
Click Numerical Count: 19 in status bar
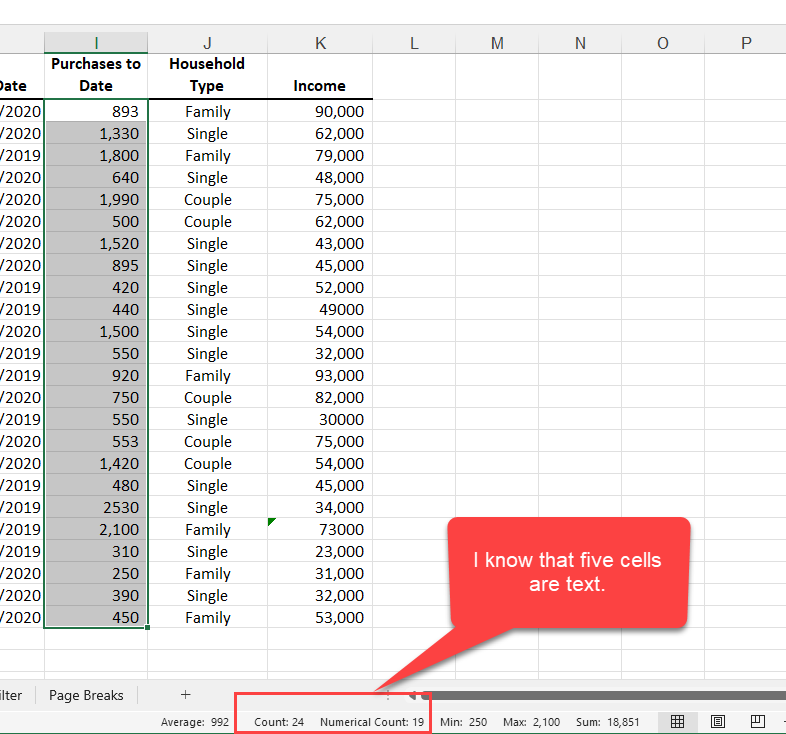(372, 722)
